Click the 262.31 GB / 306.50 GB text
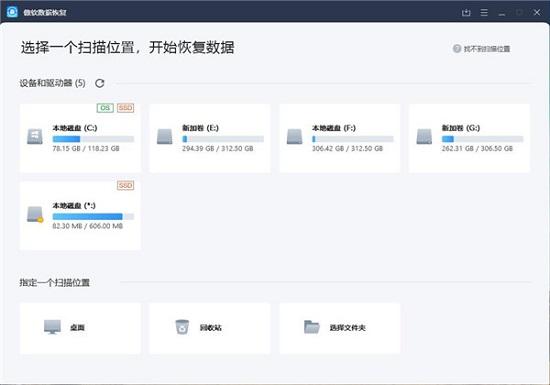This screenshot has width=550, height=385. (477, 149)
